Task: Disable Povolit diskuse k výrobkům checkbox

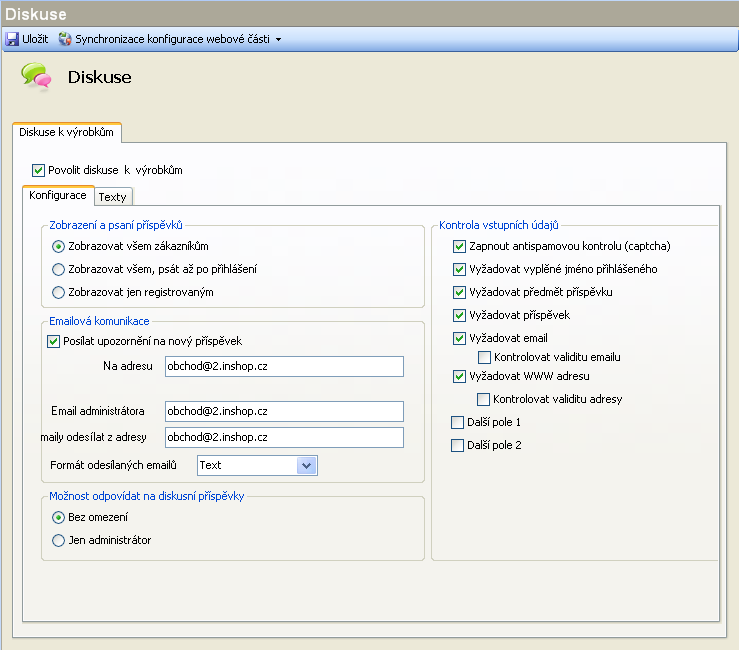Action: click(39, 170)
